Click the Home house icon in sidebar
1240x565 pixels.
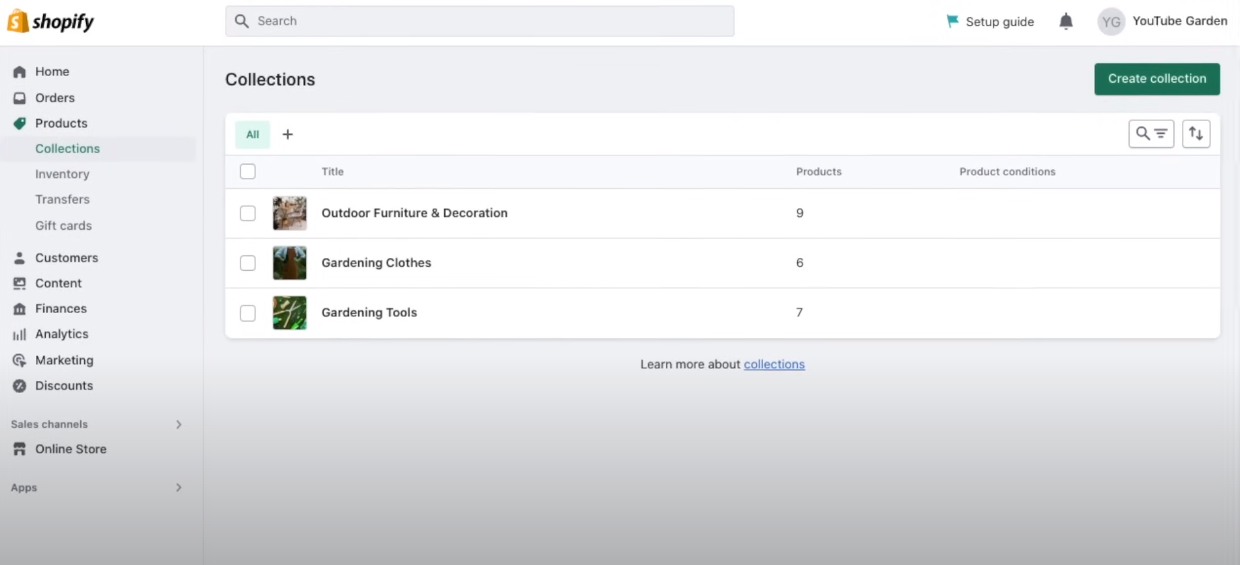click(19, 72)
